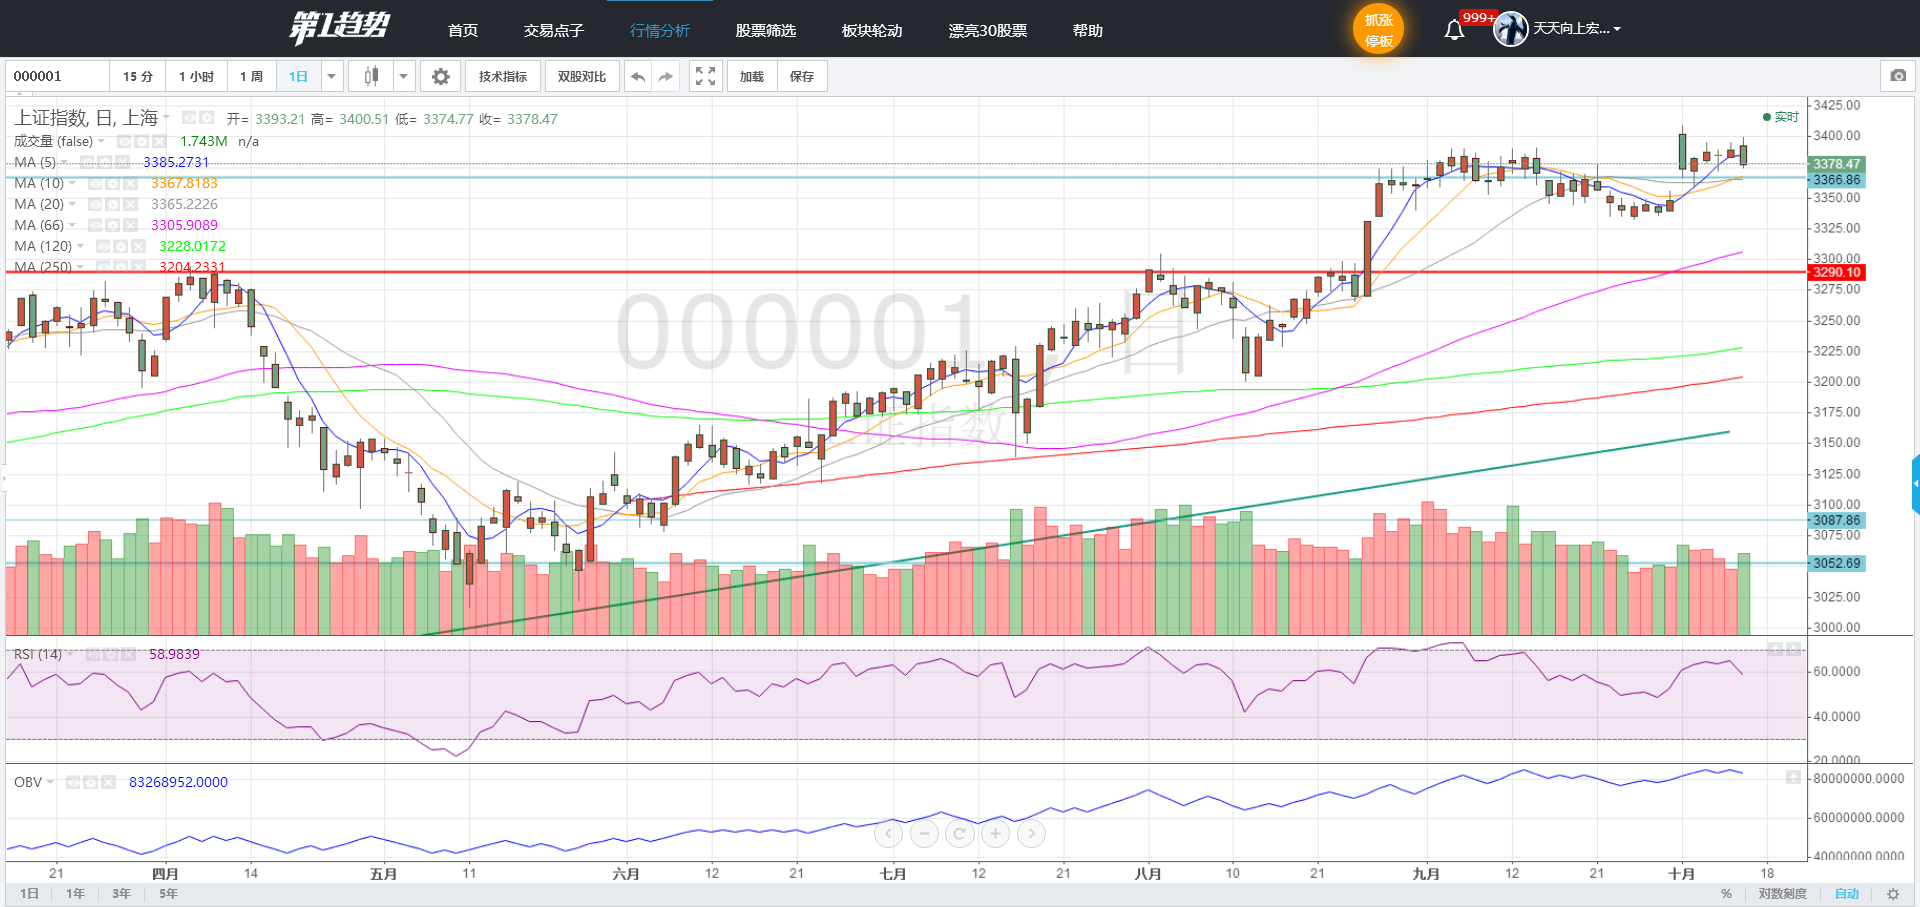
Task: Select the candlestick chart style icon
Action: (372, 76)
